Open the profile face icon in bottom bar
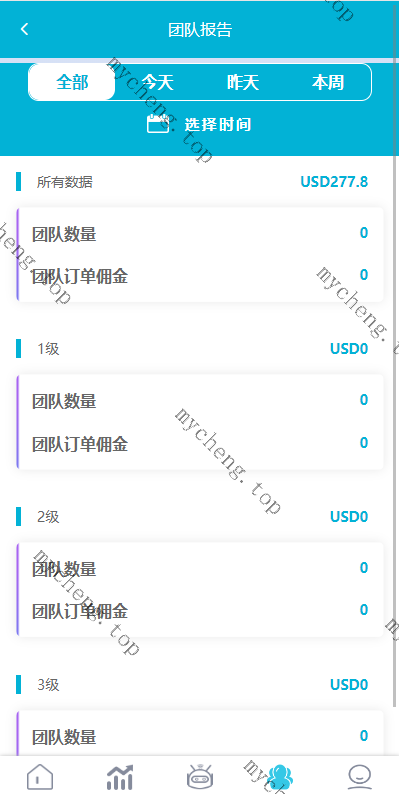399x794 pixels. point(360,776)
